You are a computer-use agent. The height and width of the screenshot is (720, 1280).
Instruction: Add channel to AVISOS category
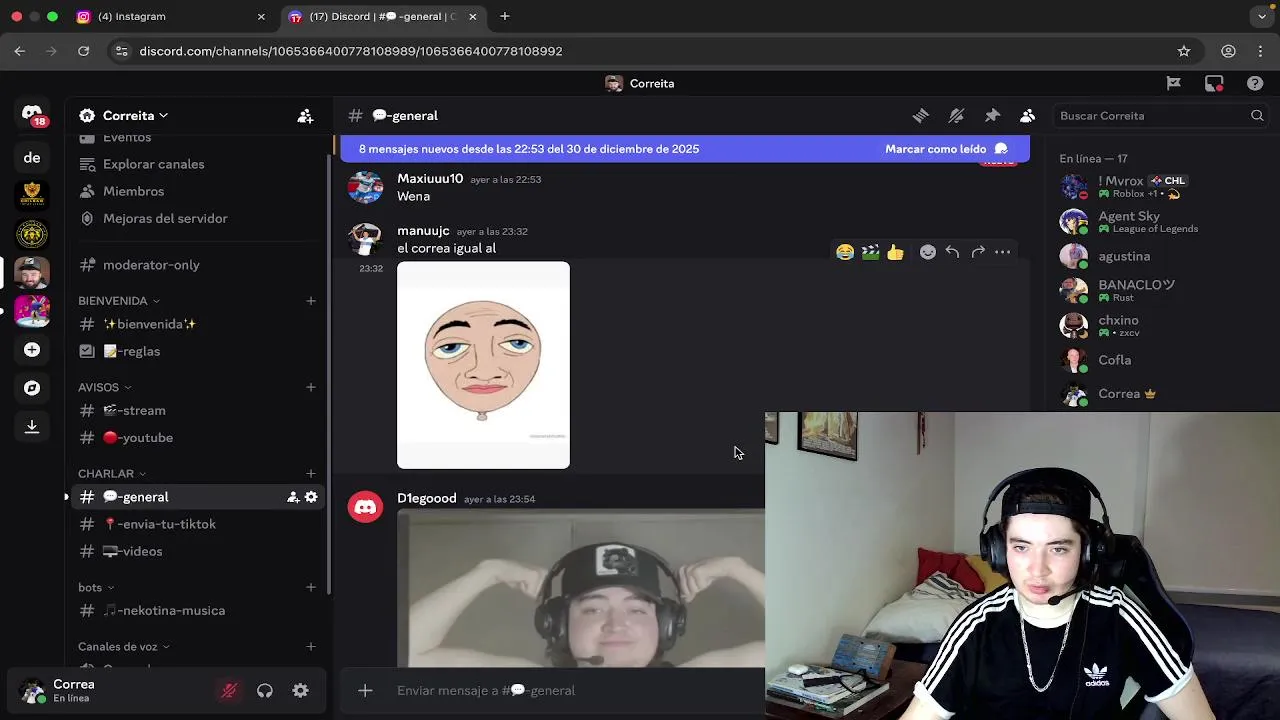tap(311, 387)
